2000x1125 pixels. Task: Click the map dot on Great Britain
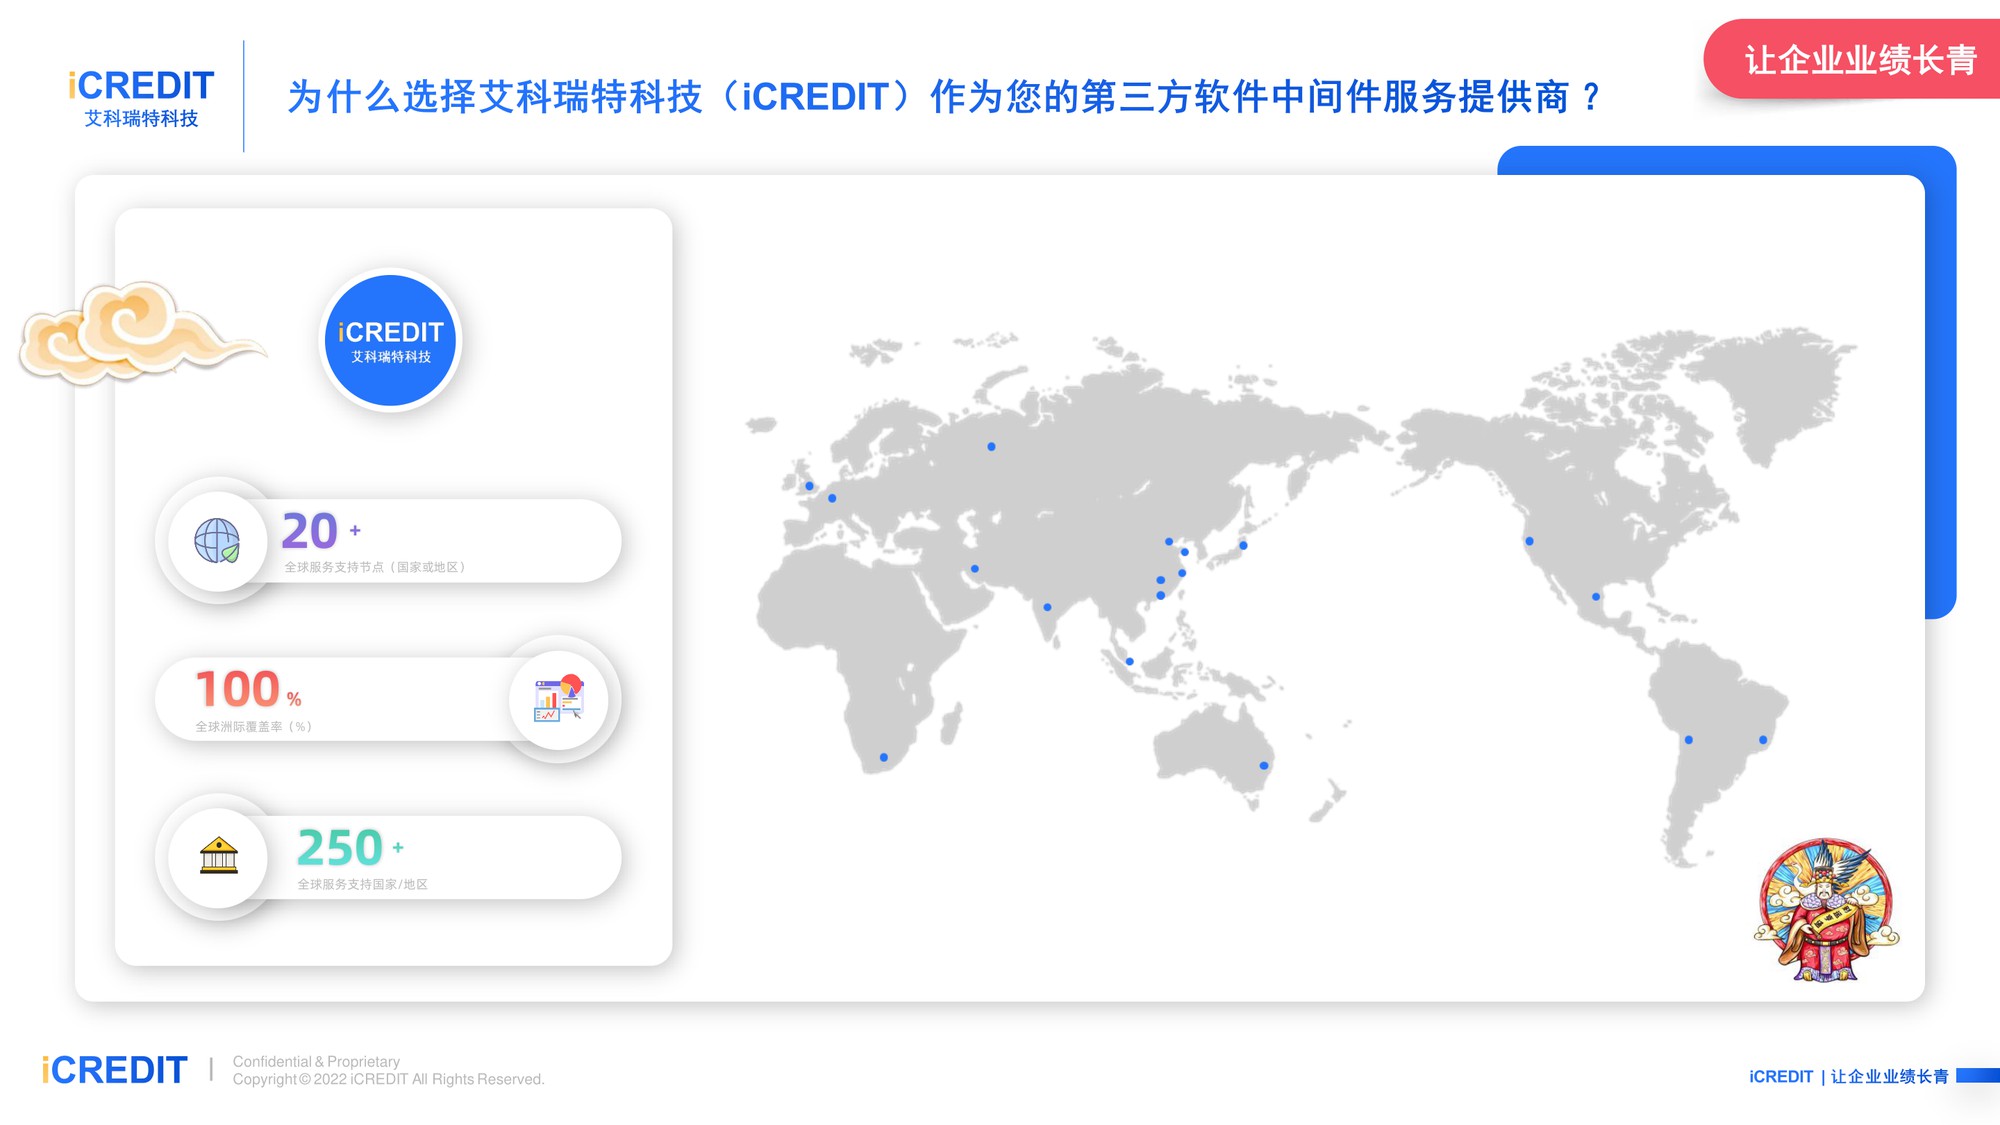pyautogui.click(x=809, y=486)
